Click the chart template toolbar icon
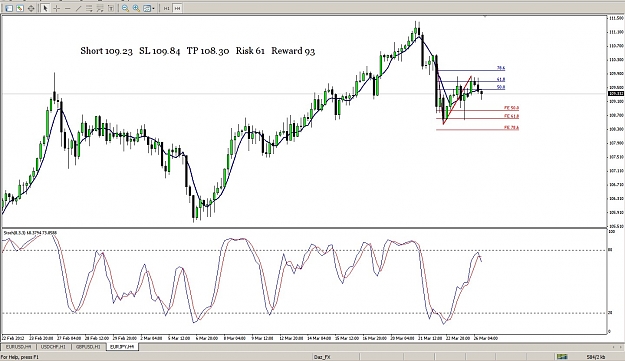 [147, 8]
